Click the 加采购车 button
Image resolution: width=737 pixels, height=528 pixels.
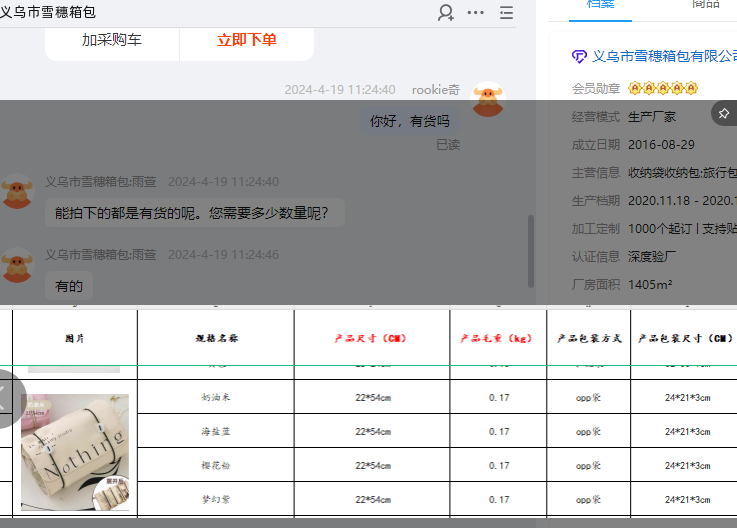pos(112,40)
